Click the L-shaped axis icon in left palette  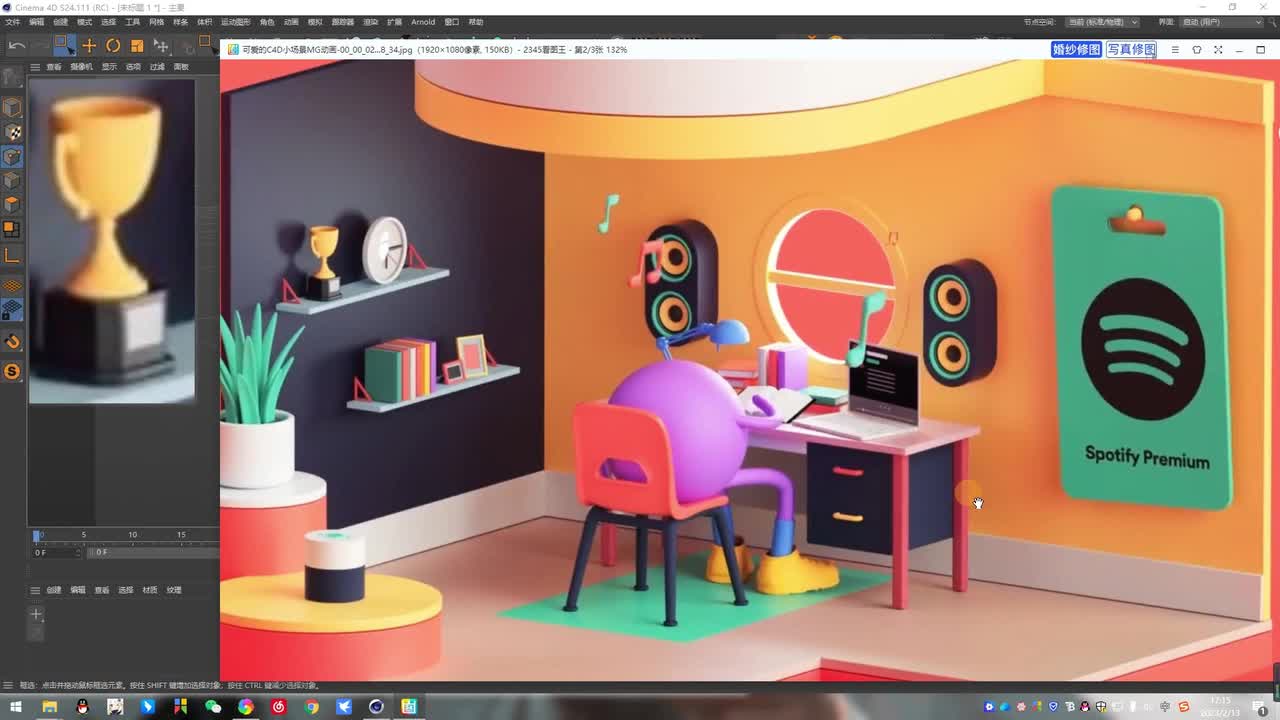(12, 256)
